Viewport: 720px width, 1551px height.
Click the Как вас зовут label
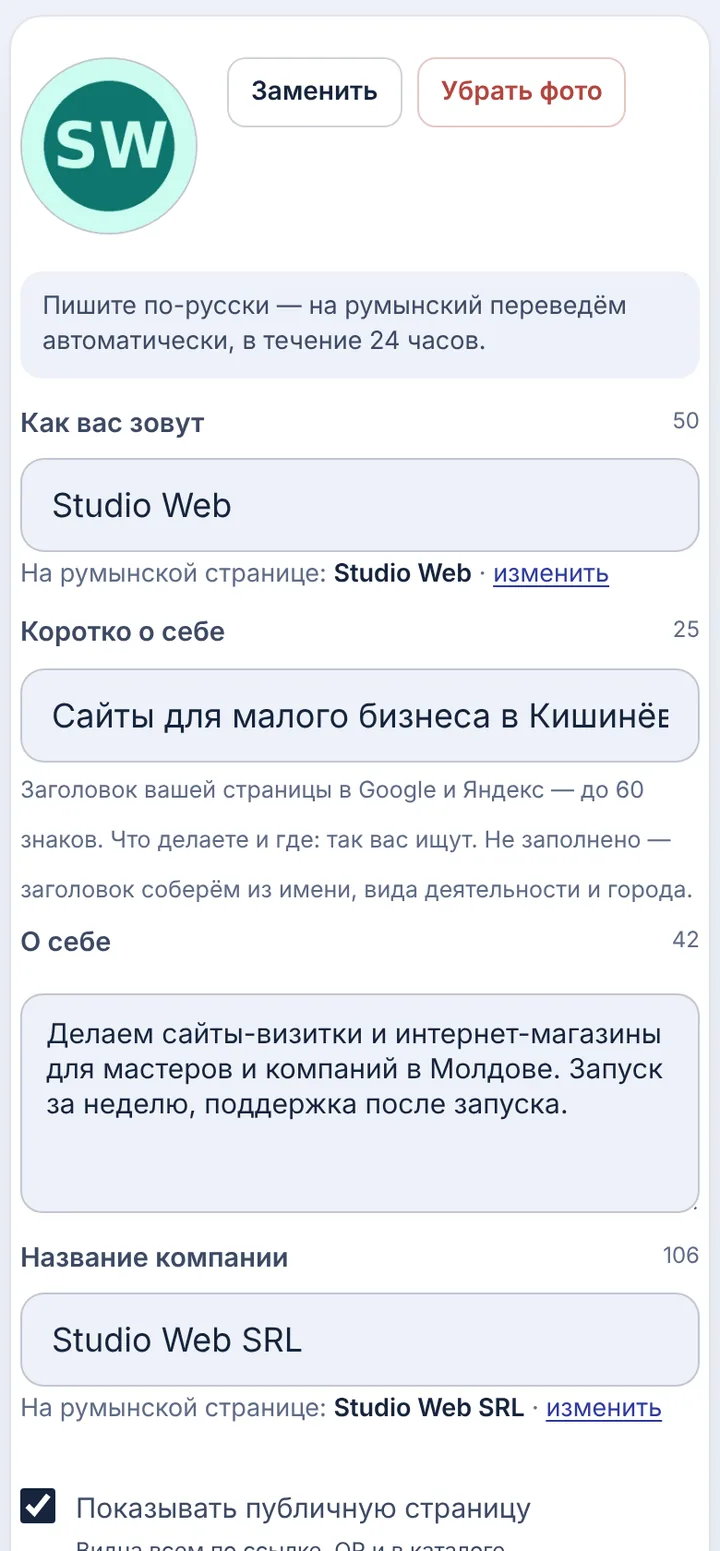click(112, 422)
